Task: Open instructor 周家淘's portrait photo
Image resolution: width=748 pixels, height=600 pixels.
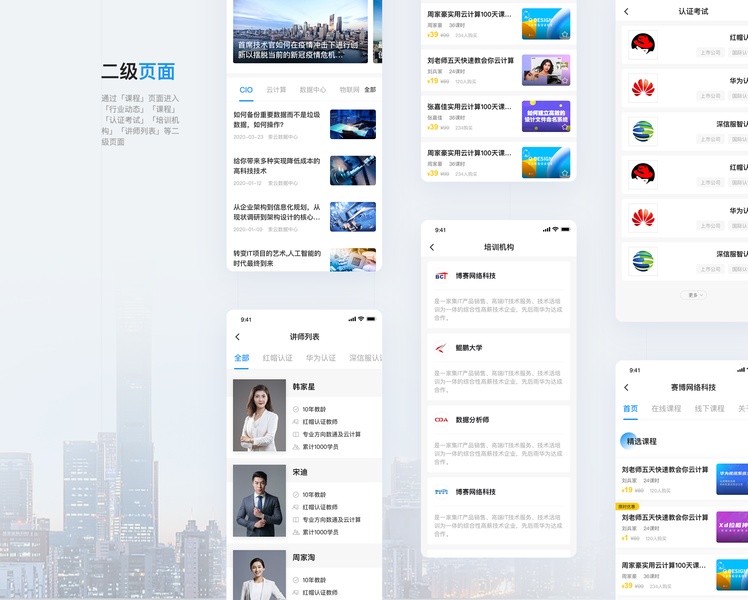Action: click(260, 575)
